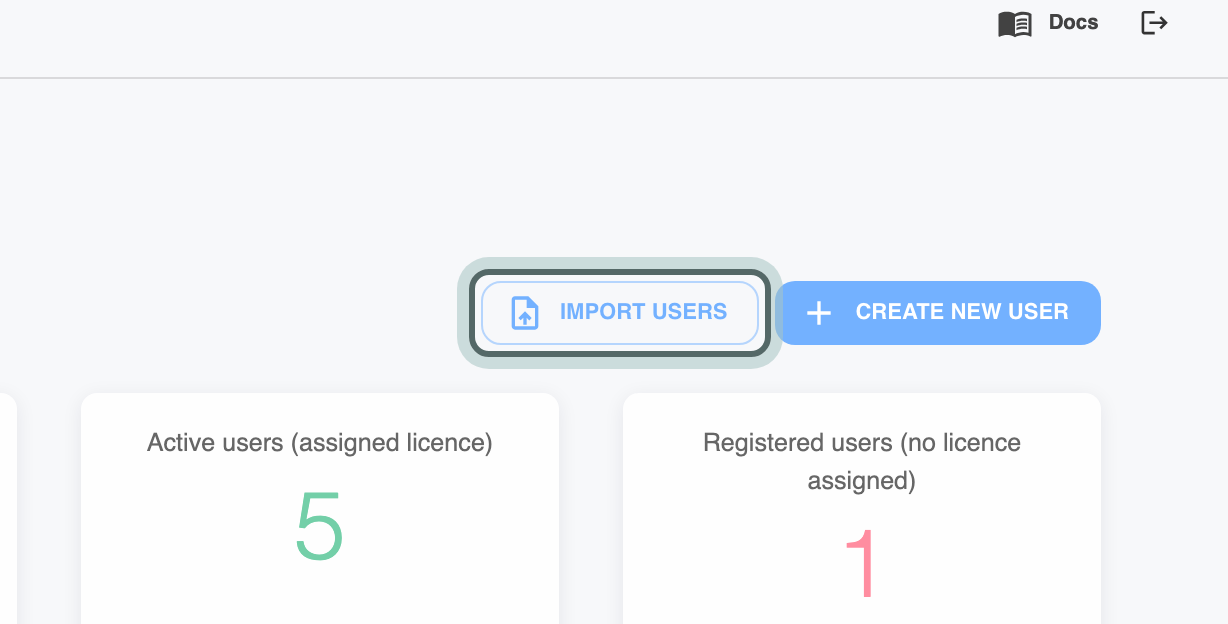This screenshot has width=1228, height=624.
Task: Click the active users count 5
Action: [x=320, y=527]
